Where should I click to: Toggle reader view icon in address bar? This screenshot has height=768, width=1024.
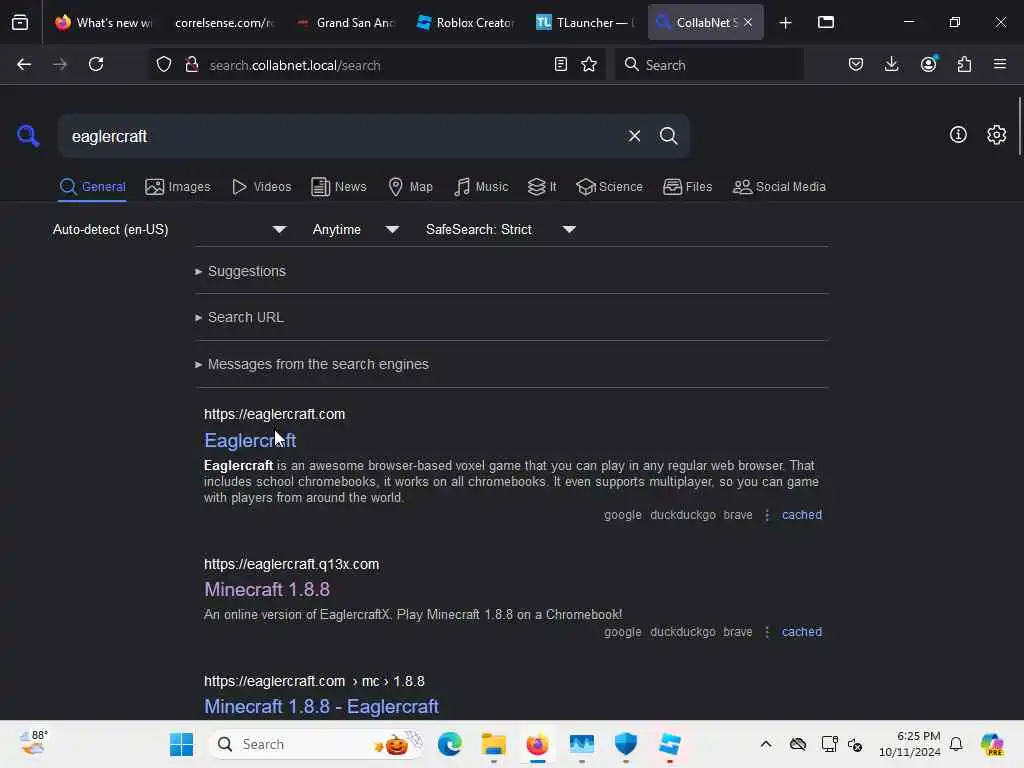coord(560,65)
